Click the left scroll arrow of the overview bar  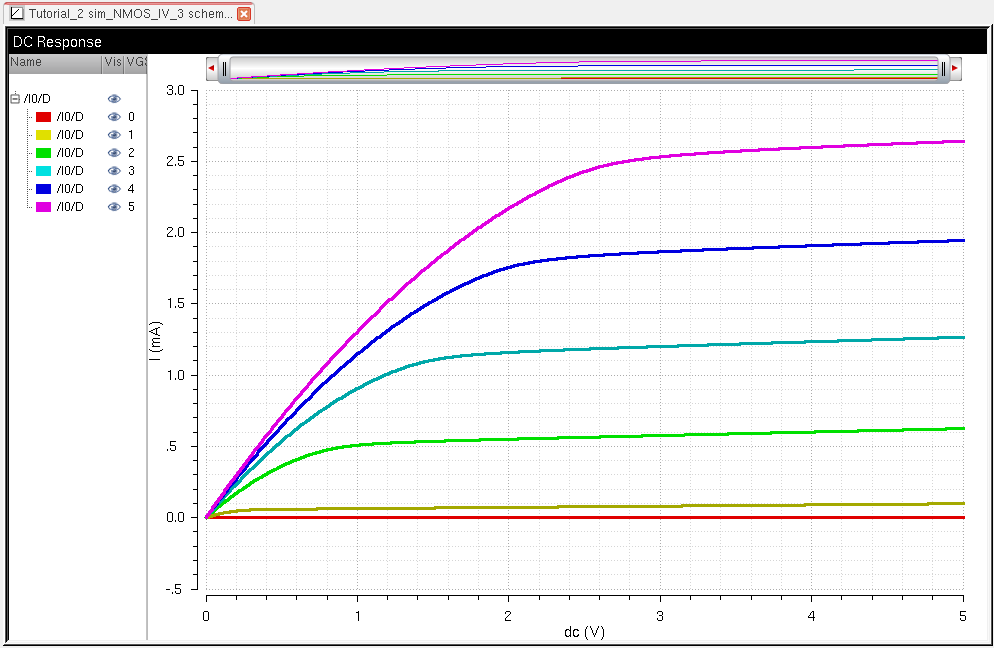(211, 68)
